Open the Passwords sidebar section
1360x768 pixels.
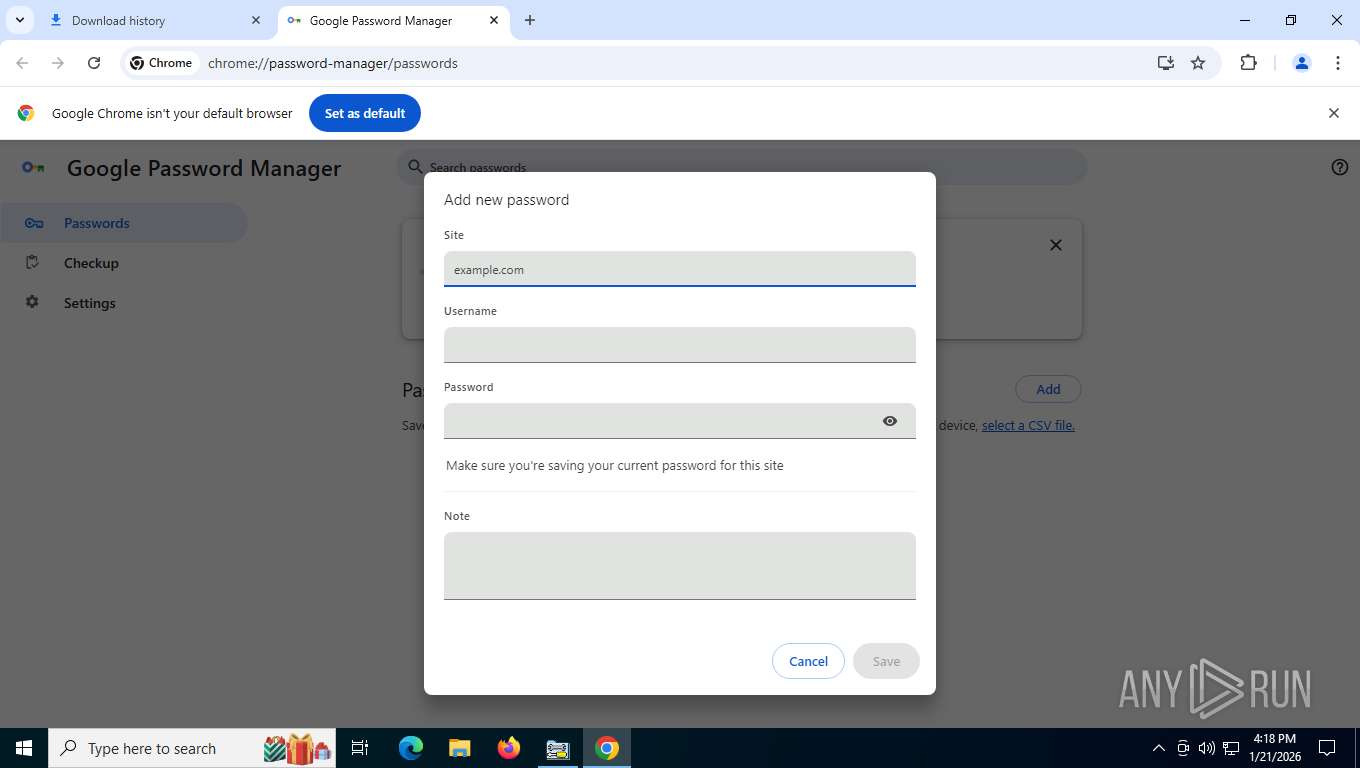coord(124,223)
